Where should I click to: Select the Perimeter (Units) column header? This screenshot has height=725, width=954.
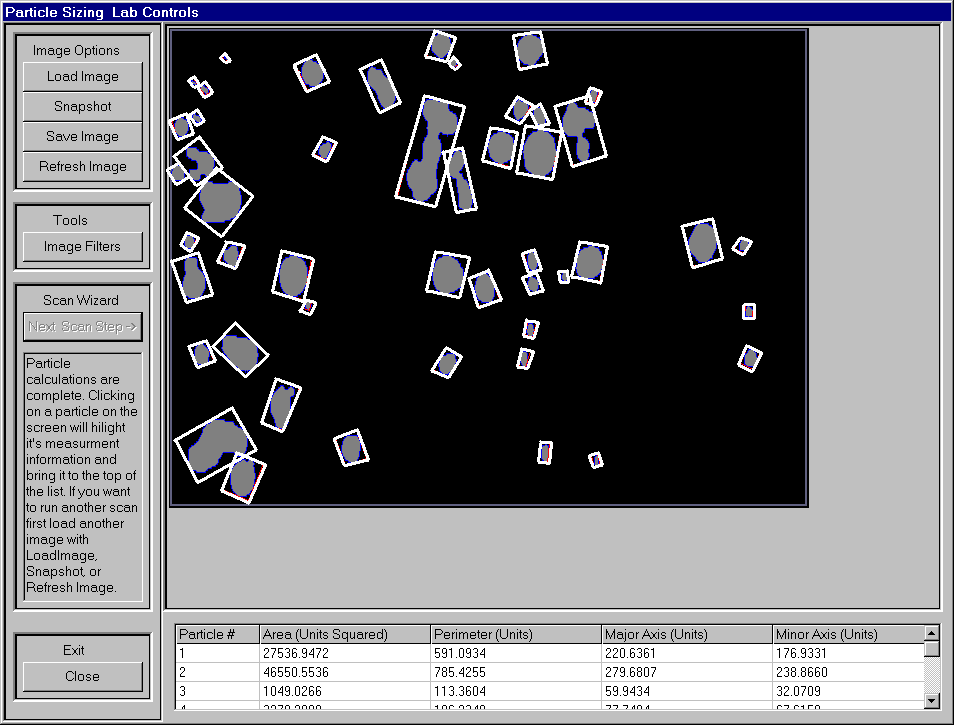pos(515,634)
